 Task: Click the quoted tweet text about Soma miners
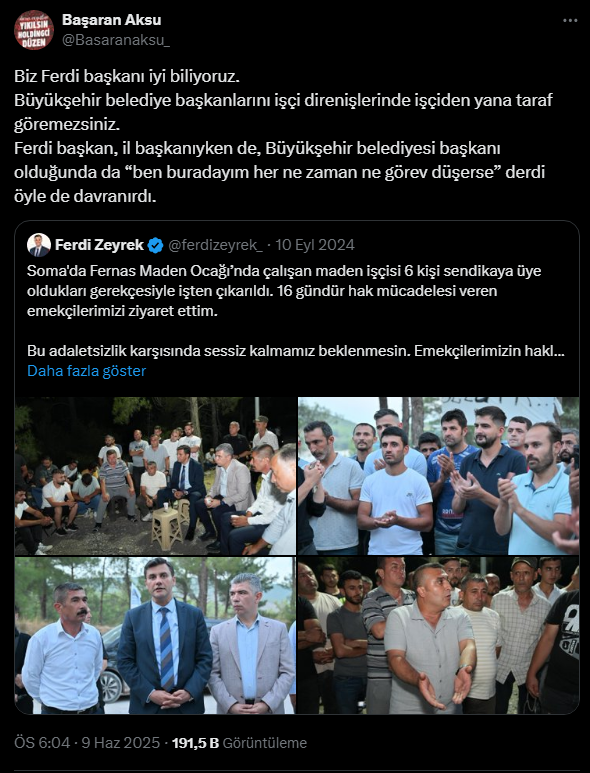click(296, 311)
